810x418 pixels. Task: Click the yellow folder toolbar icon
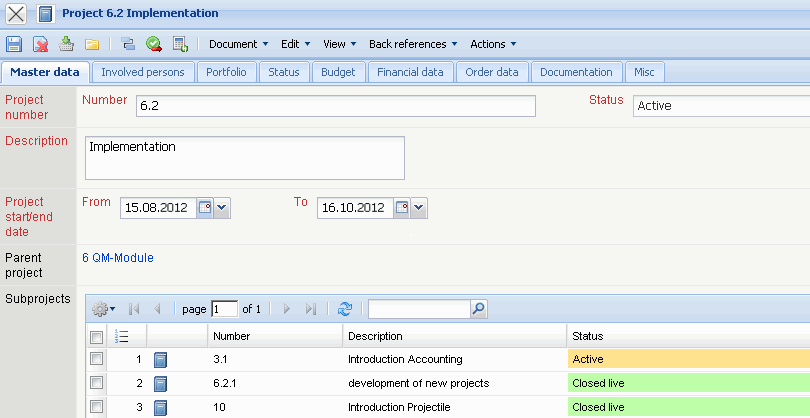[92, 44]
